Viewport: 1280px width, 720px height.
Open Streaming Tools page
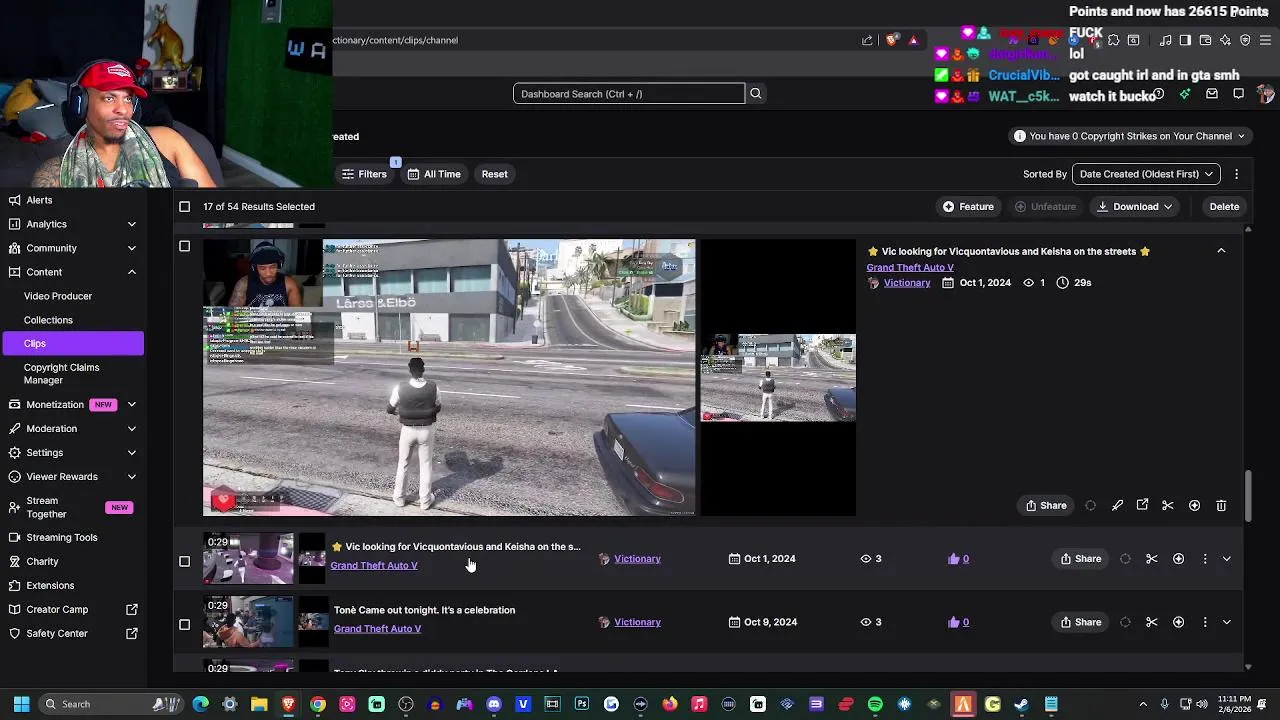(x=62, y=538)
